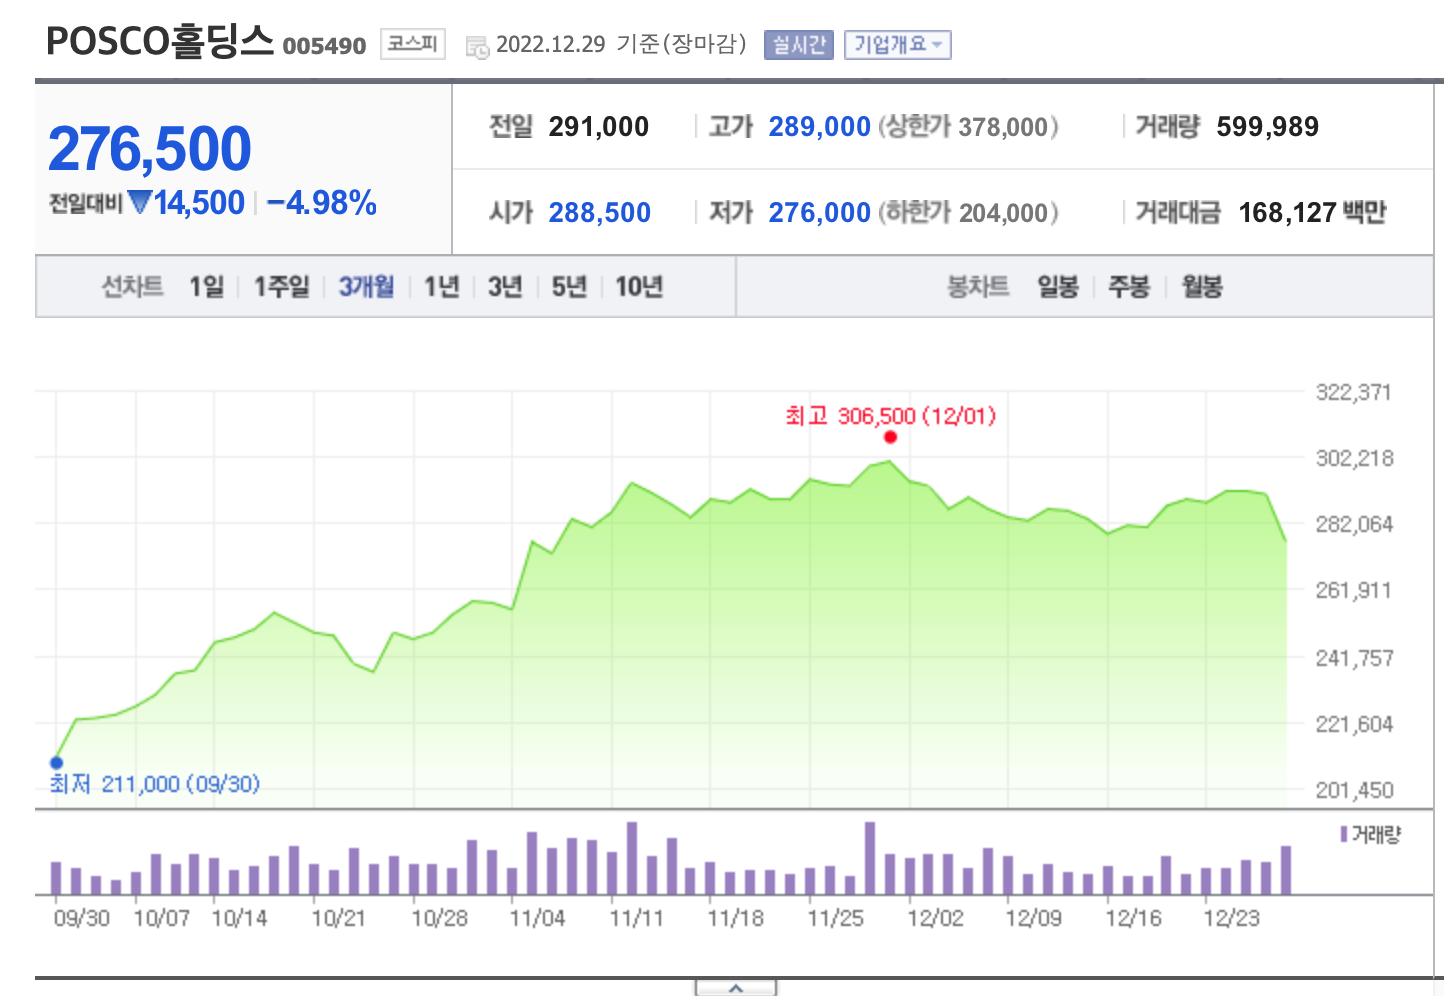Select the 1주일 line chart period
Viewport: 1444px width, 996px height.
point(282,287)
